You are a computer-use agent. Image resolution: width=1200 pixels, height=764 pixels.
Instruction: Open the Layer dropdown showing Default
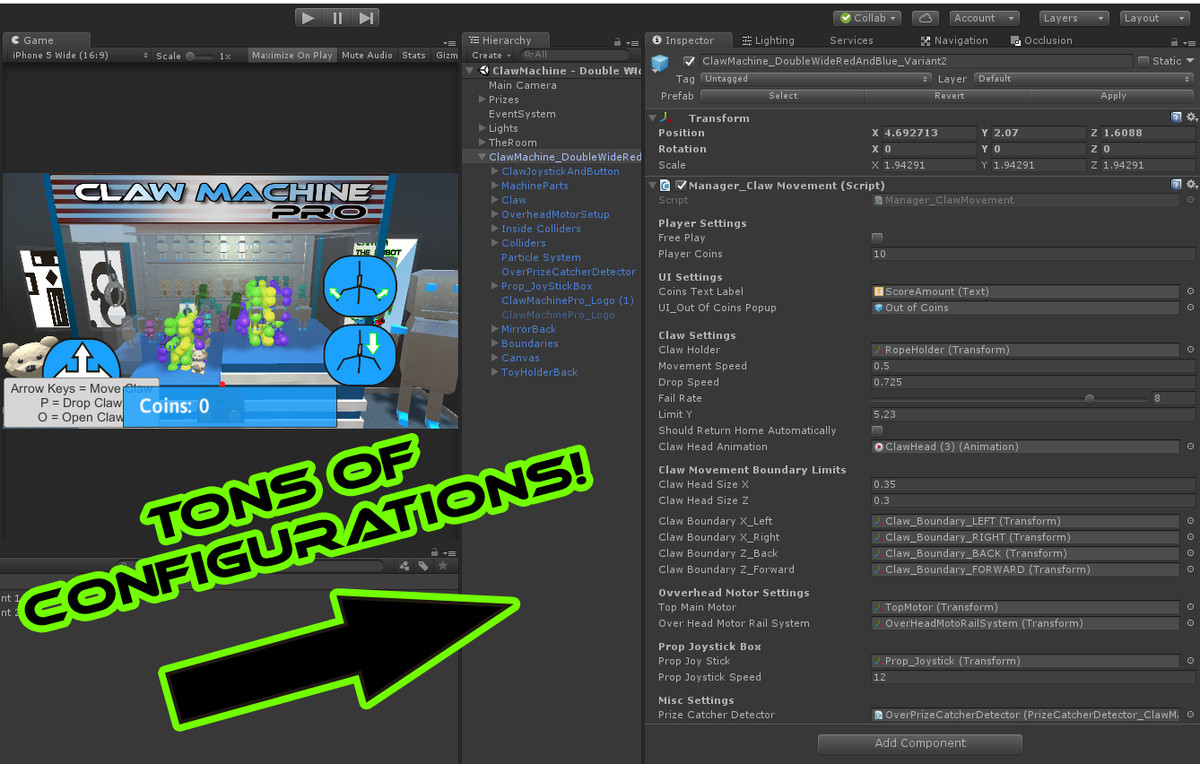tap(1084, 79)
